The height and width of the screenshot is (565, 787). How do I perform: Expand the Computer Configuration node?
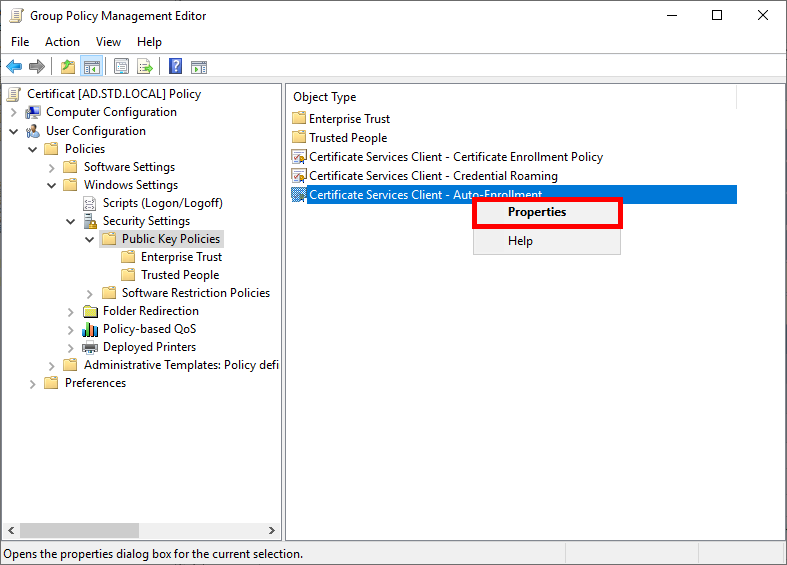point(14,112)
